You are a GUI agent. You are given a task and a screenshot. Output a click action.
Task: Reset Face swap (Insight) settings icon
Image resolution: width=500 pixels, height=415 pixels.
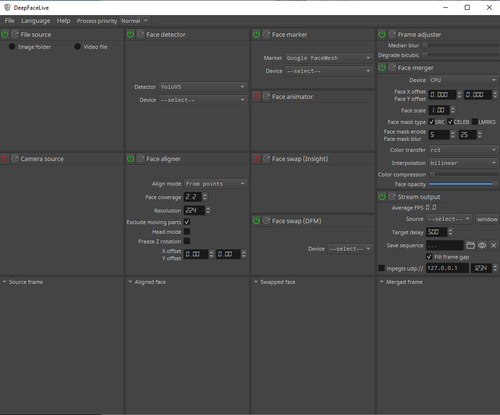(266, 159)
